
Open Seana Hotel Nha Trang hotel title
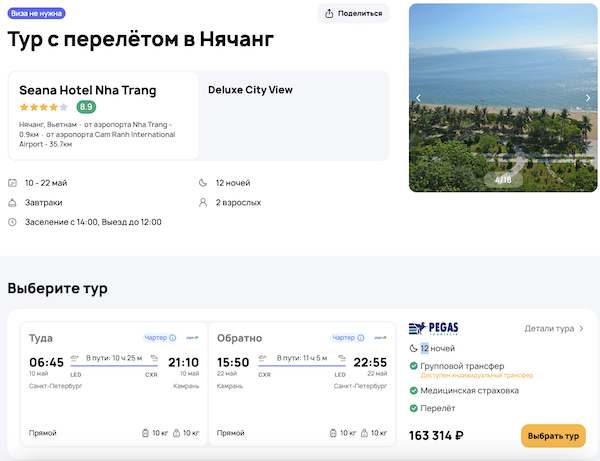point(87,90)
